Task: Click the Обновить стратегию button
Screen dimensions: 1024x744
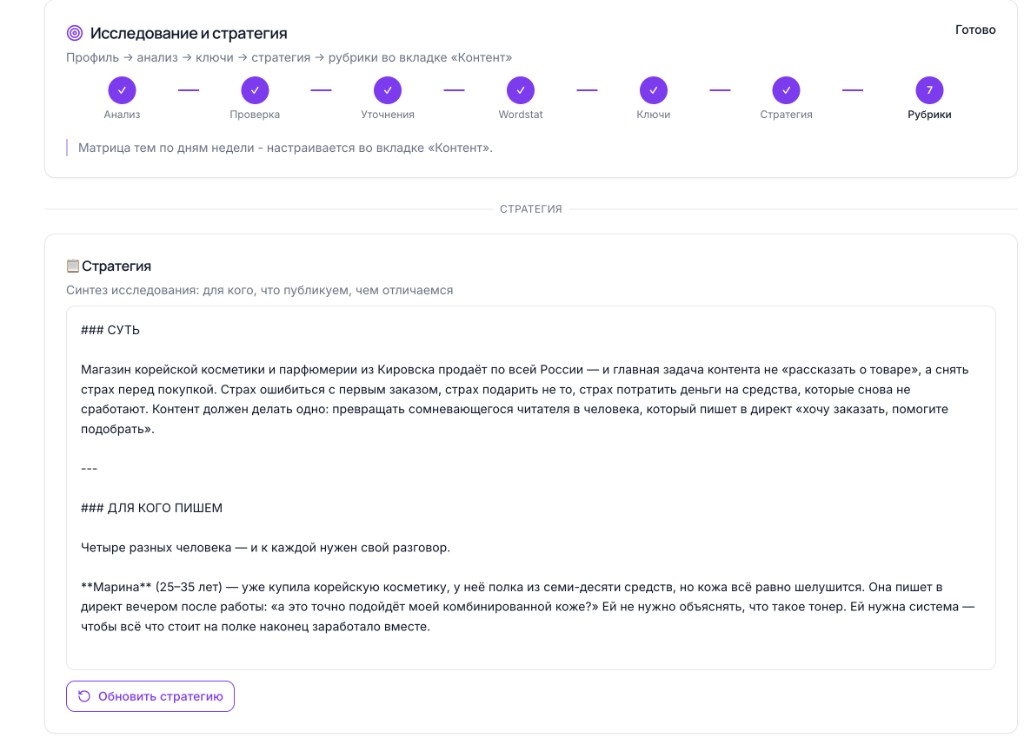Action: coord(150,696)
